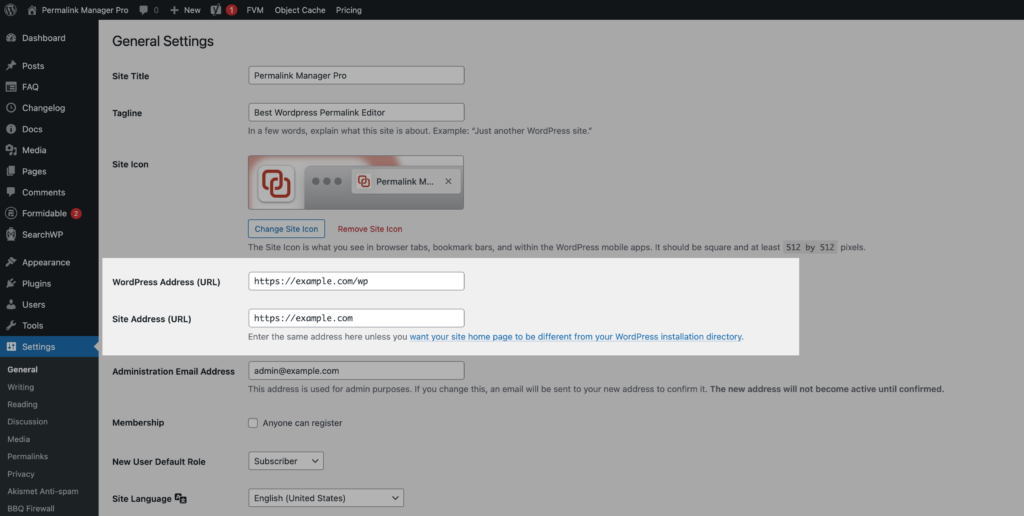Screen dimensions: 1024x516
Task: Open the Permalinks settings submenu item
Action: [27, 457]
